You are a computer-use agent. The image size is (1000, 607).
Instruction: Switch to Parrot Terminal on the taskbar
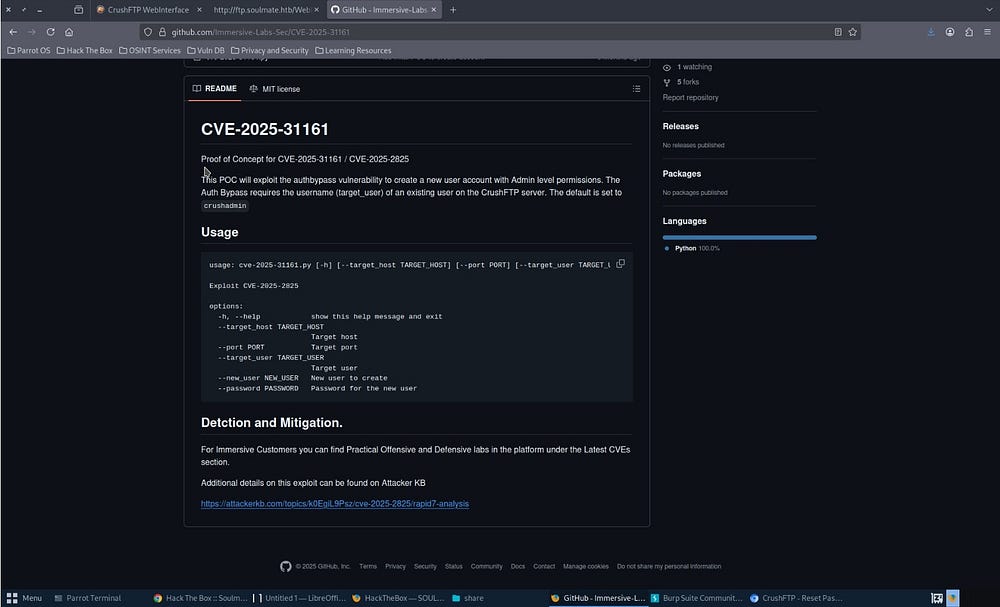(88, 598)
